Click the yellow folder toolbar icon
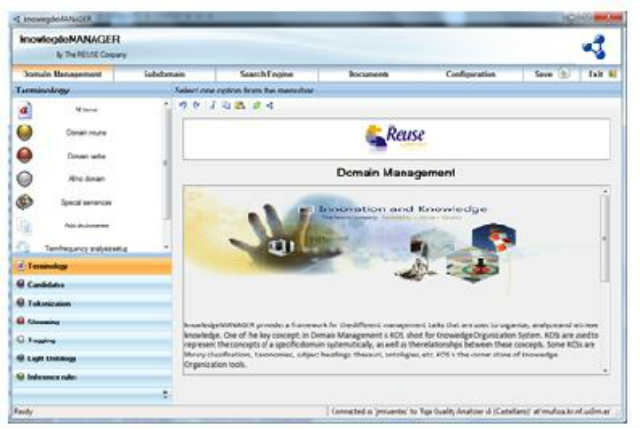The height and width of the screenshot is (430, 640). [240, 105]
